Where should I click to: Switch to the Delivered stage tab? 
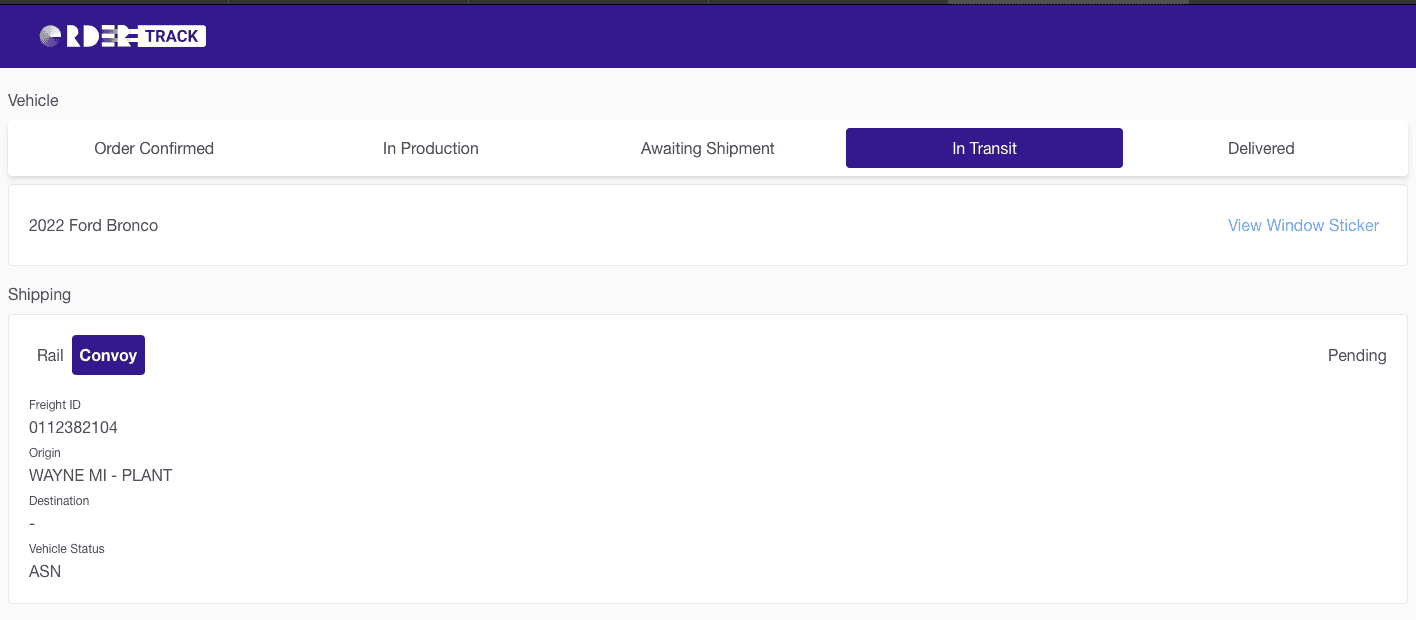[x=1261, y=148]
